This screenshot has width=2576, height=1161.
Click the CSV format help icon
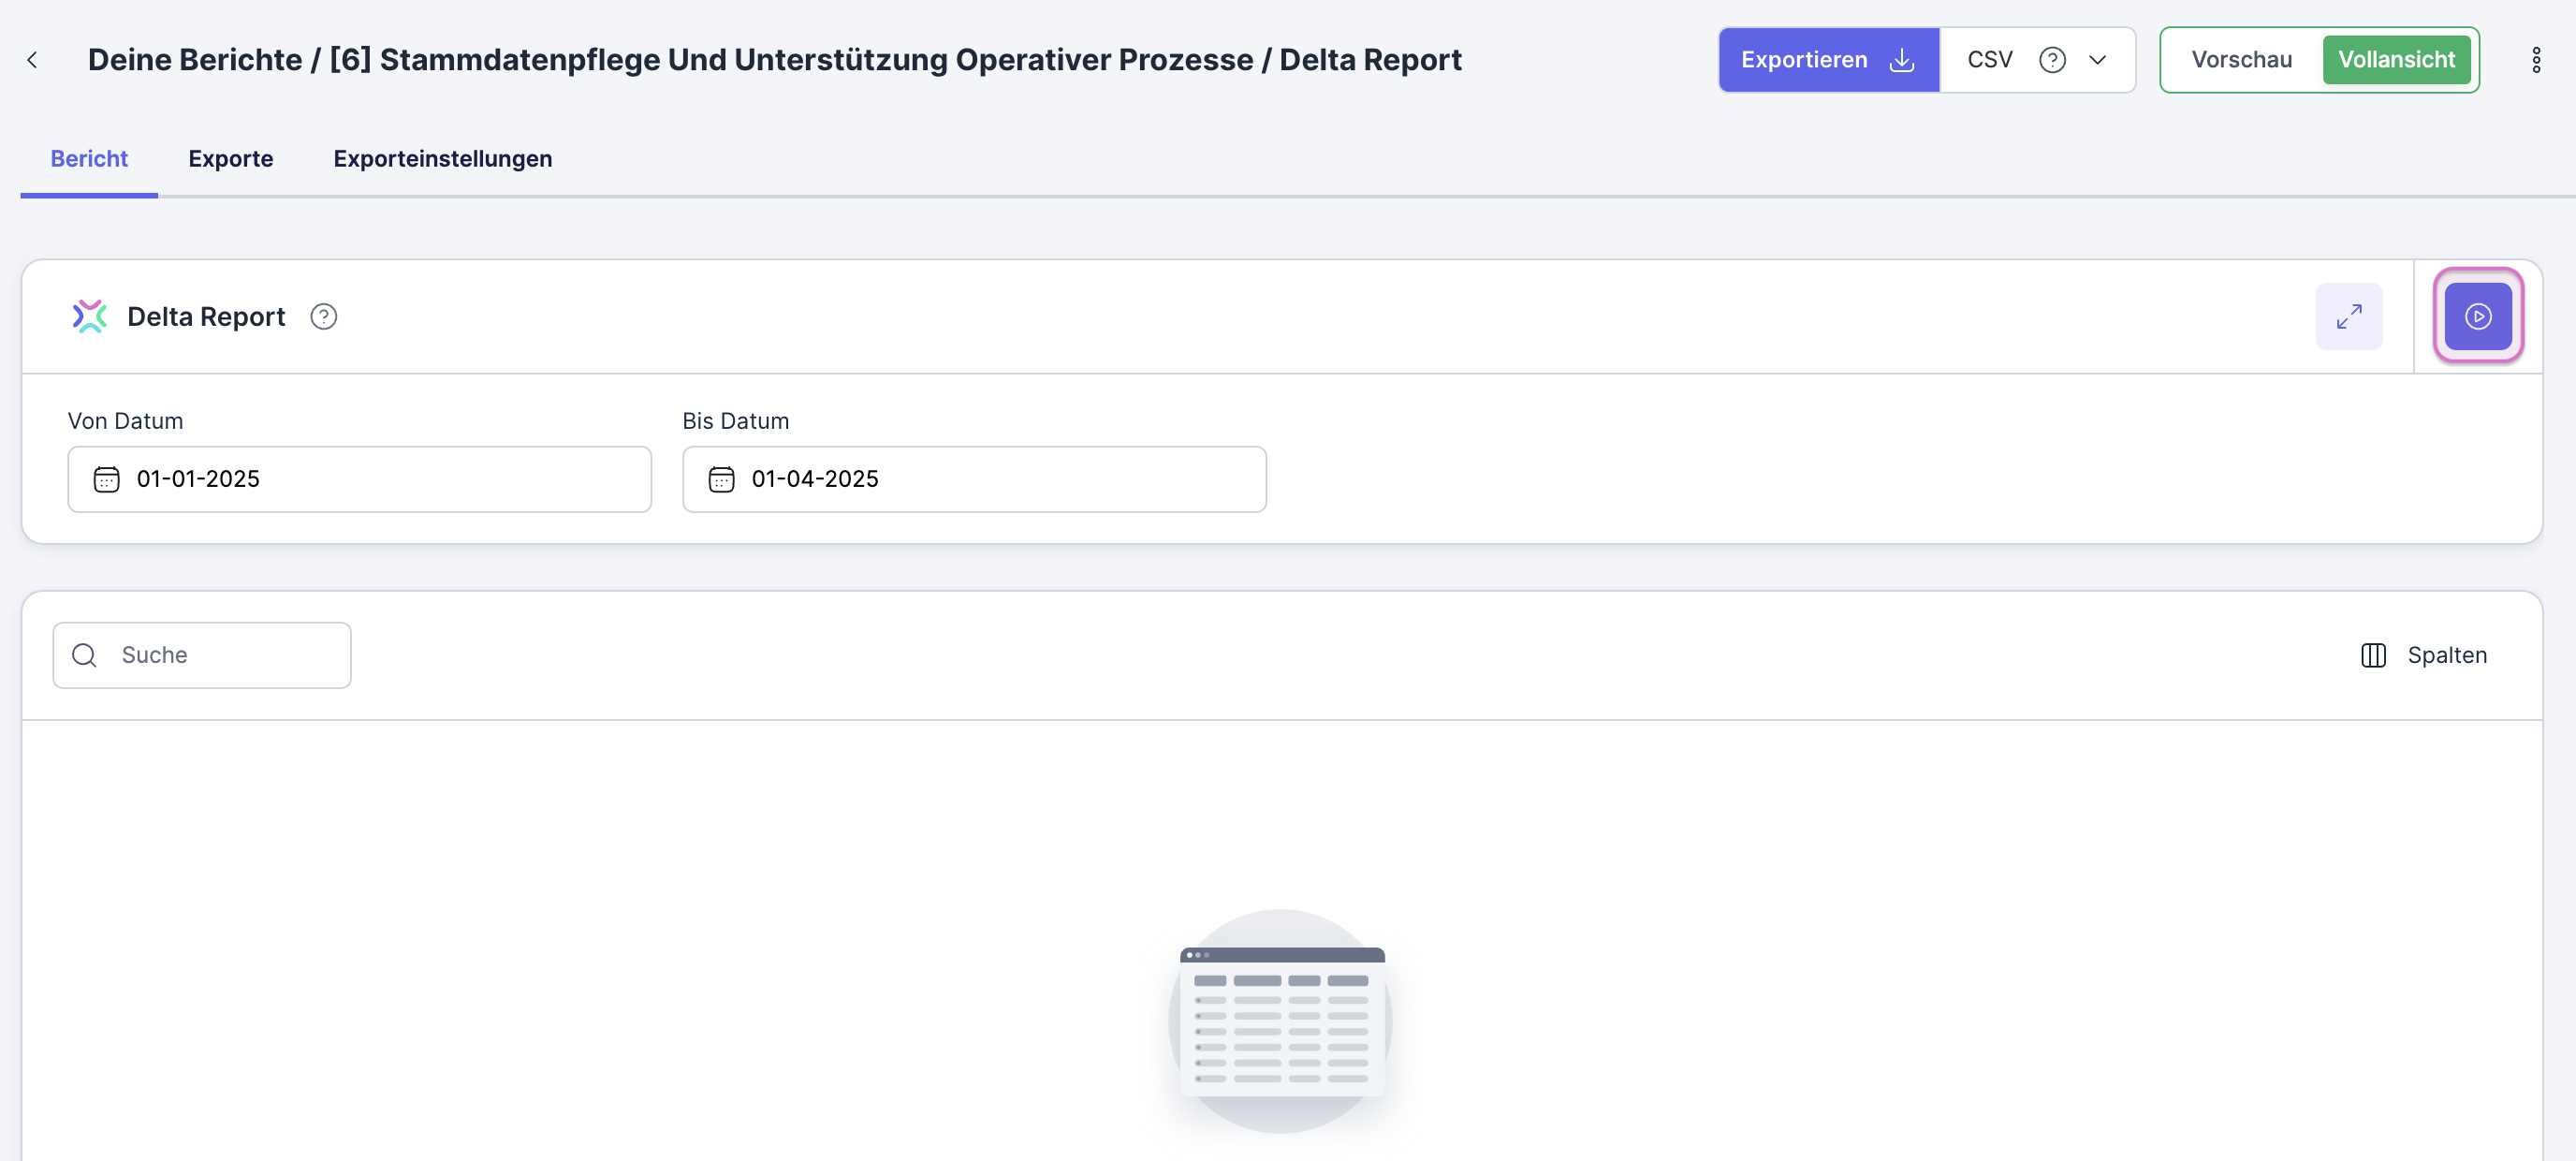pyautogui.click(x=2052, y=60)
